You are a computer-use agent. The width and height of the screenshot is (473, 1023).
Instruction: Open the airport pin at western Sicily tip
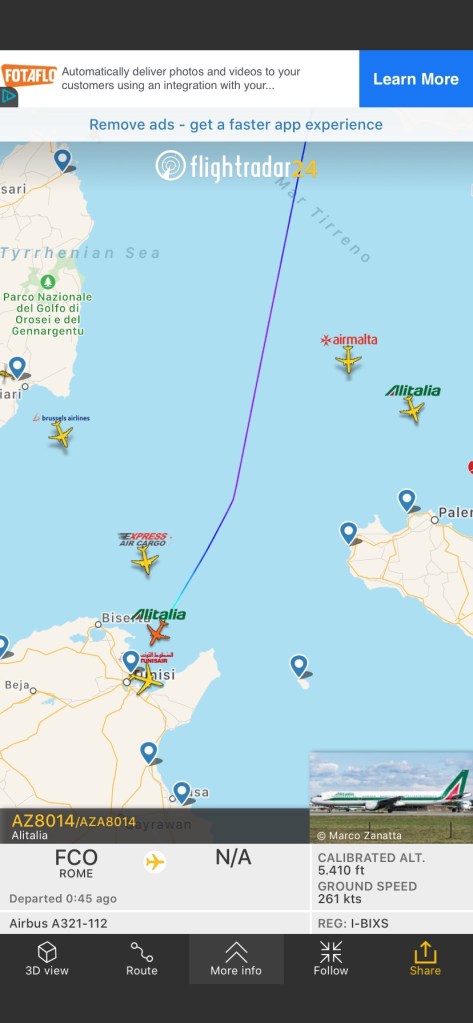(348, 533)
